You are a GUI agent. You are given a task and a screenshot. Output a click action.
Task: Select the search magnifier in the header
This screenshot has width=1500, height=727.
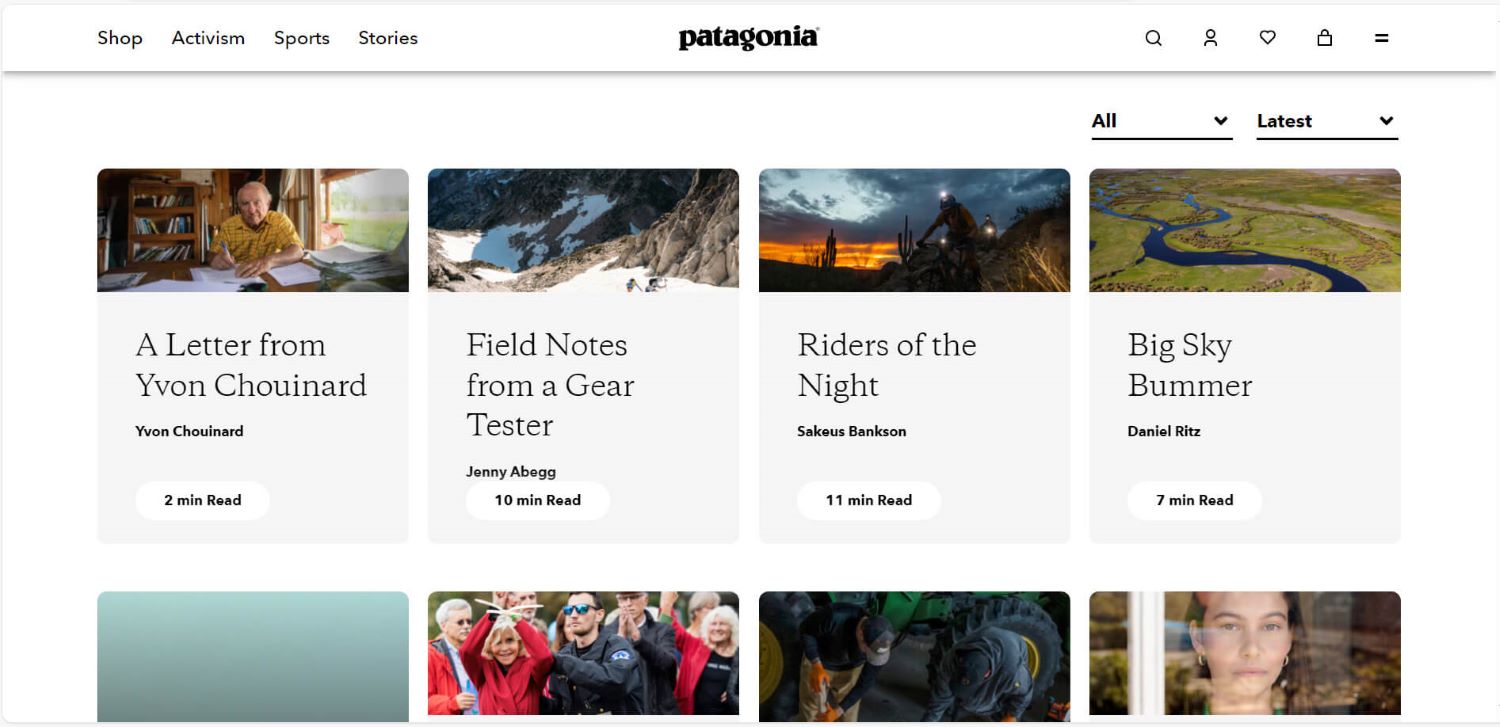point(1153,37)
